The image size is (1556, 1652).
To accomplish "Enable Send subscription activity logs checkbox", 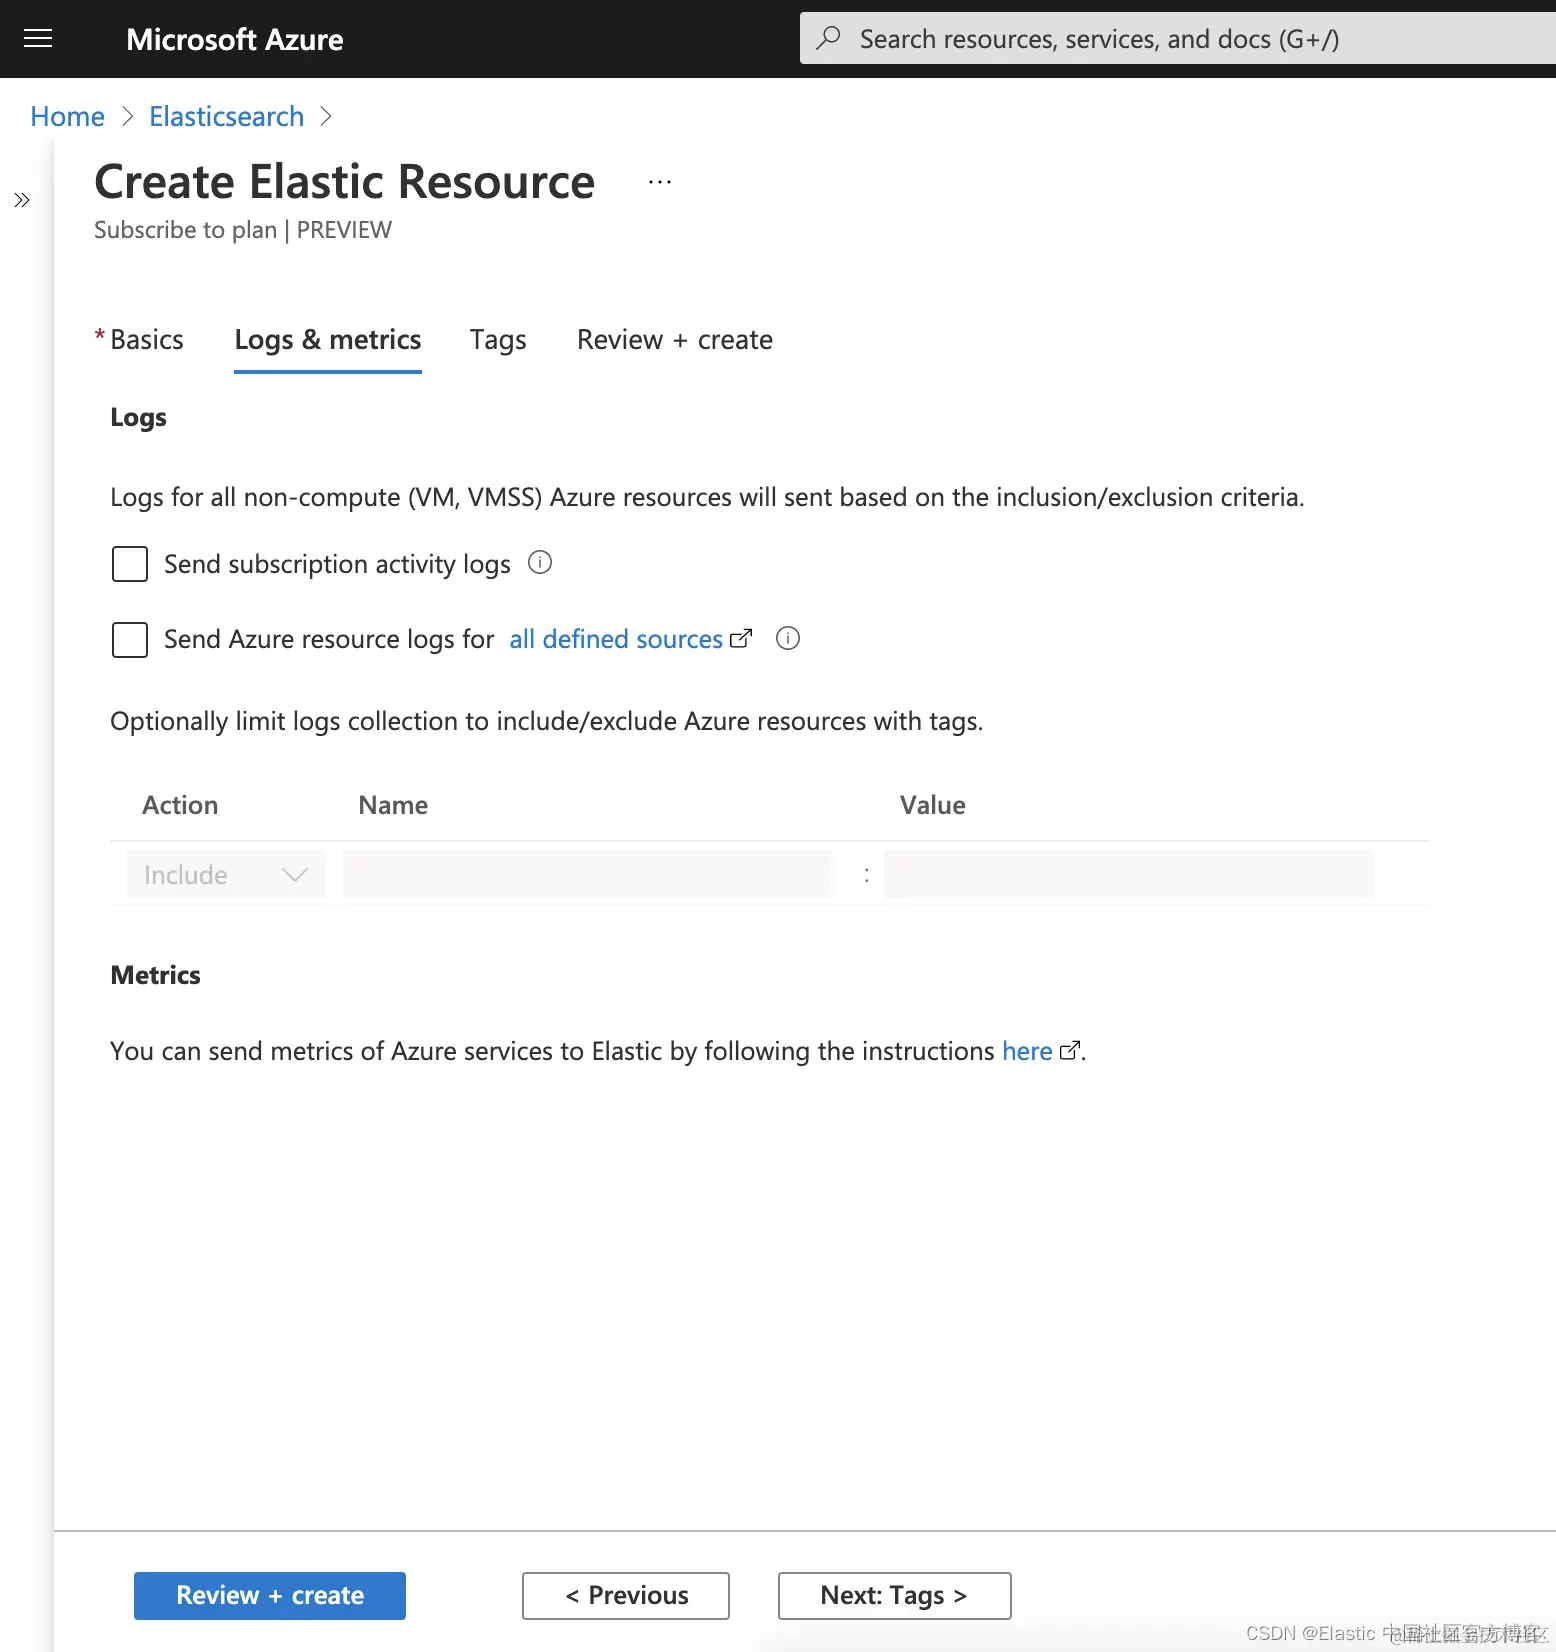I will pyautogui.click(x=130, y=564).
